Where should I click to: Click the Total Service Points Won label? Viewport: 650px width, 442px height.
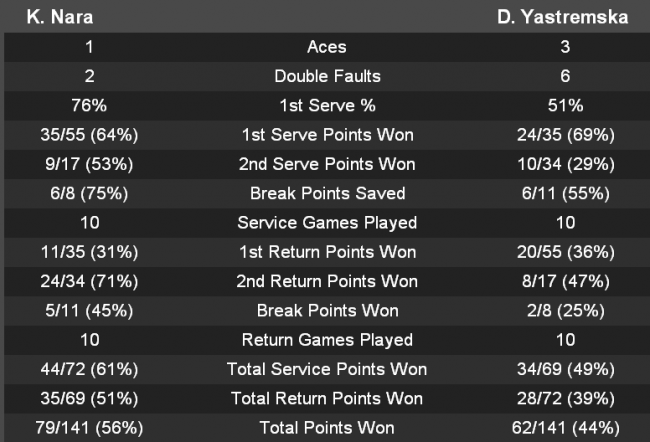(327, 370)
